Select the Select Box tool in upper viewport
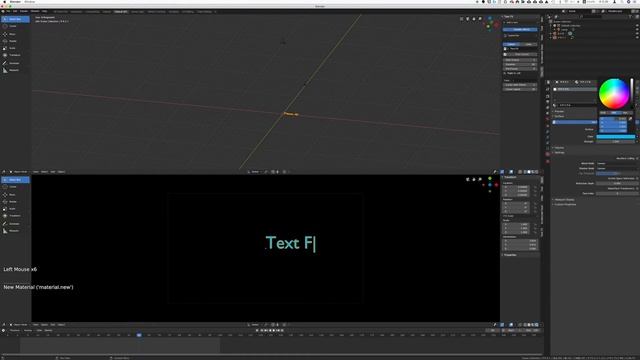 pos(15,19)
